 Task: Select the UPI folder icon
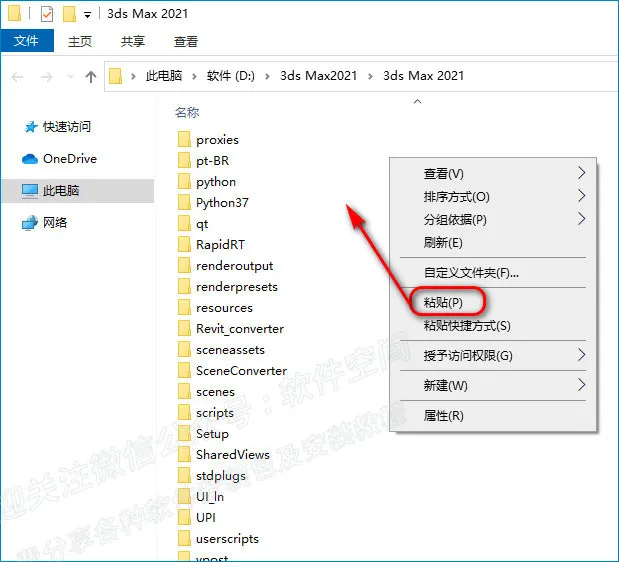tap(184, 517)
